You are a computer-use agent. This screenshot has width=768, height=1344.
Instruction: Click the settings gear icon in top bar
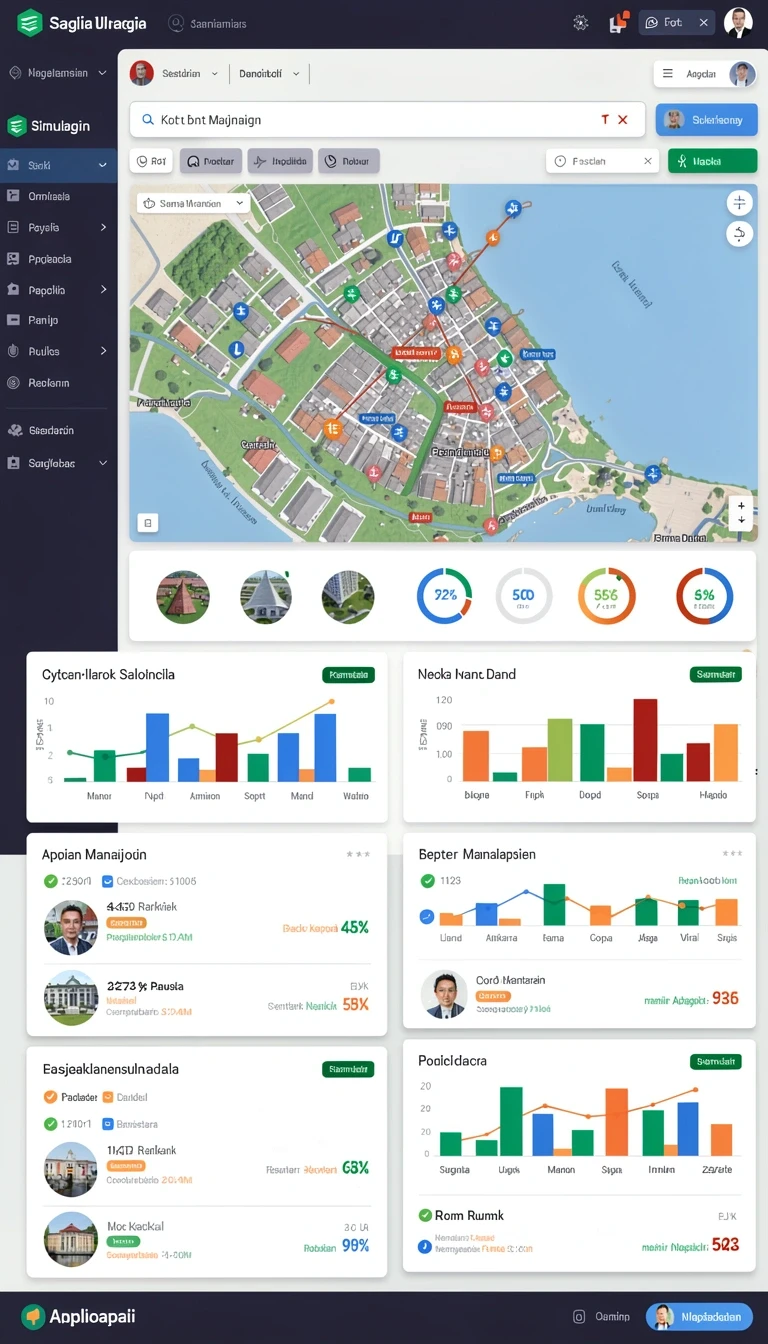pyautogui.click(x=580, y=23)
